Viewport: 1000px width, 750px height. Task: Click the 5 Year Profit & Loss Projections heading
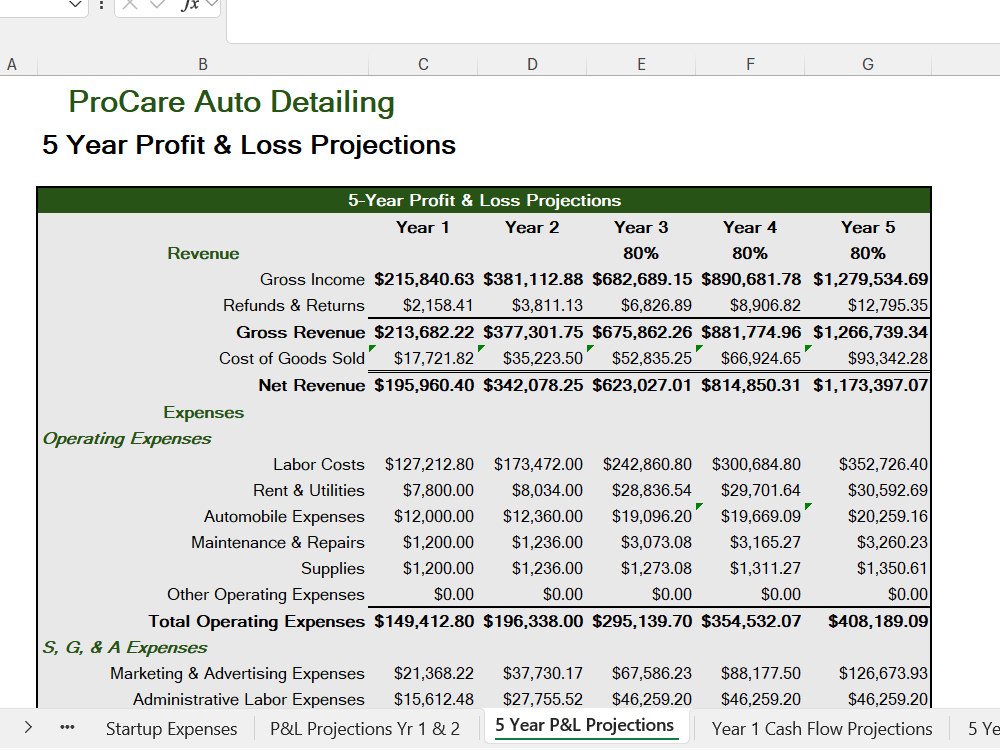pyautogui.click(x=249, y=145)
